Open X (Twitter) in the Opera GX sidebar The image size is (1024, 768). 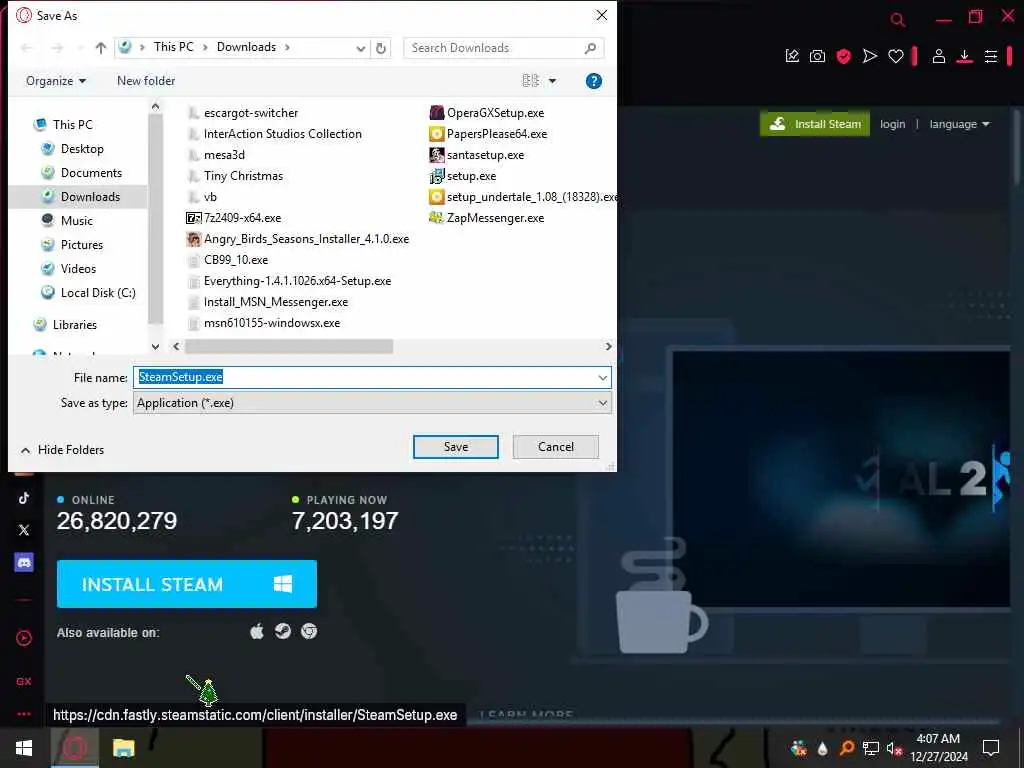[24, 530]
